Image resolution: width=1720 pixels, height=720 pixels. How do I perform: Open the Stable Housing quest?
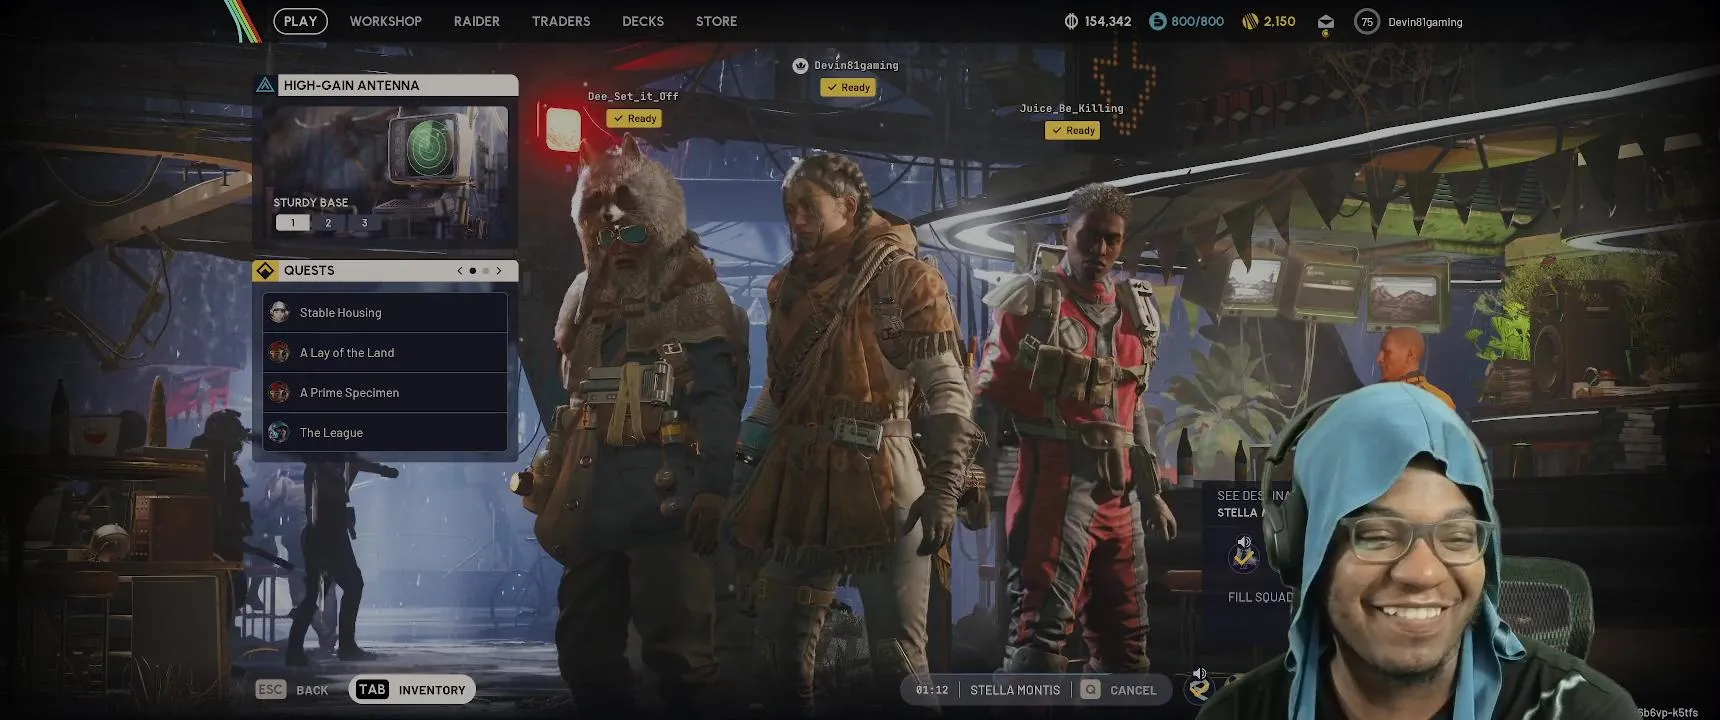coord(385,312)
